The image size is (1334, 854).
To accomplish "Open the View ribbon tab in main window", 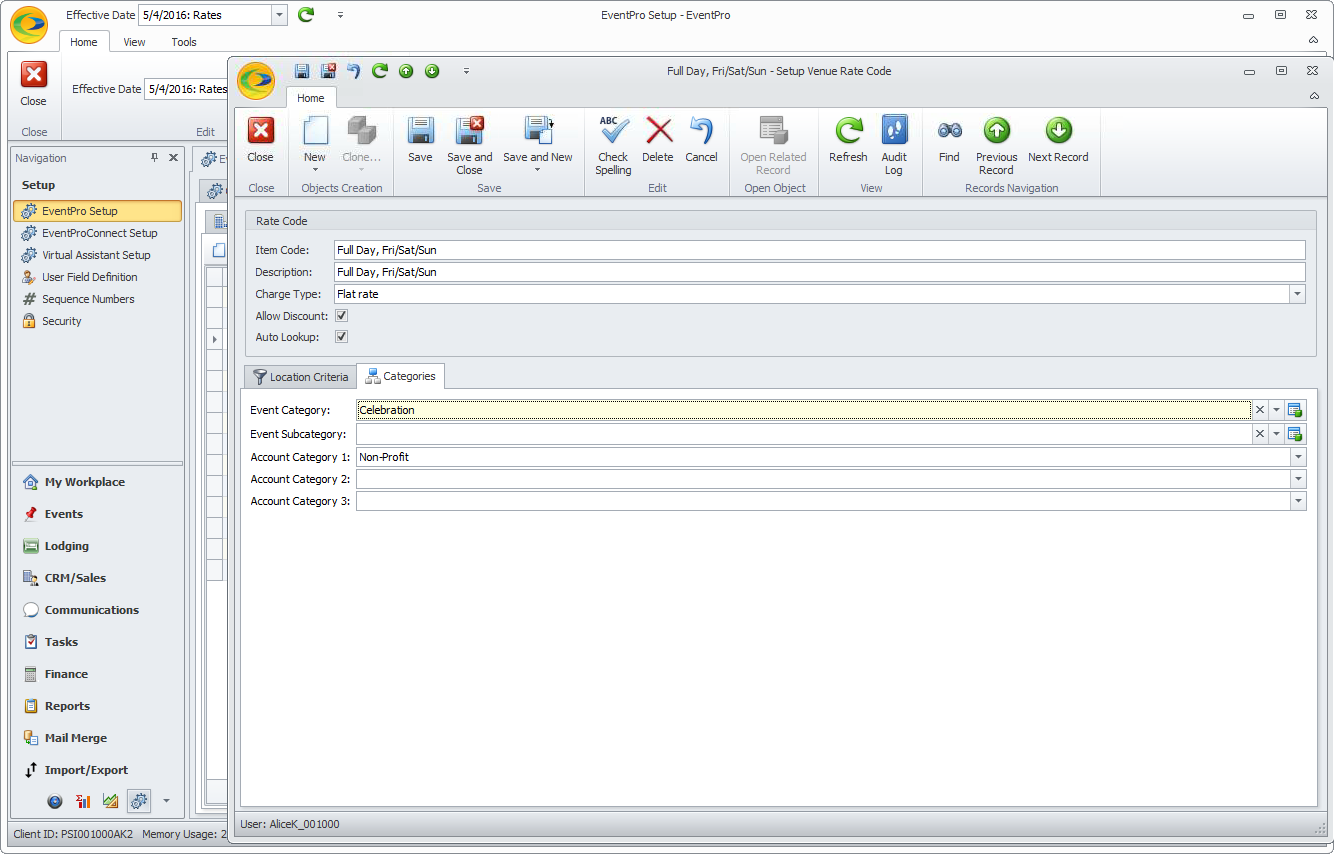I will [x=134, y=42].
